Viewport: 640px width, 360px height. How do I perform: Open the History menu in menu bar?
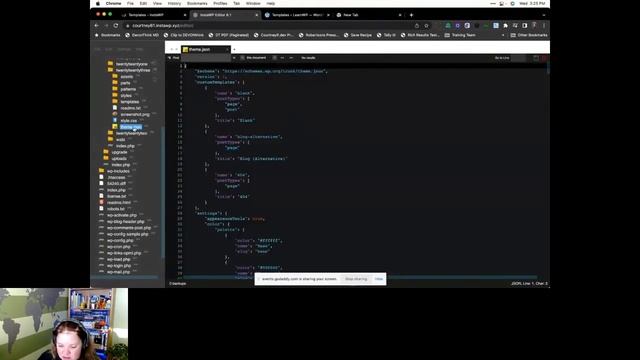[x=174, y=3]
